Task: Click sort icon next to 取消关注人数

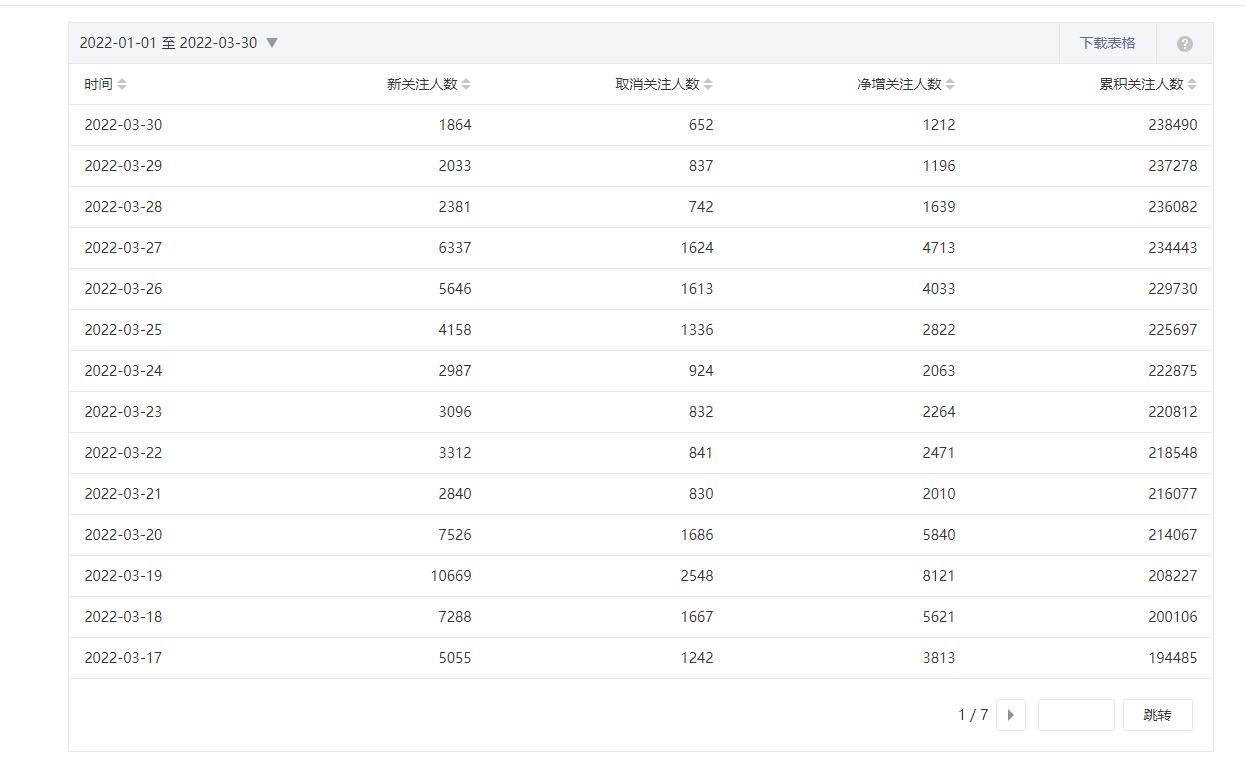Action: coord(708,85)
